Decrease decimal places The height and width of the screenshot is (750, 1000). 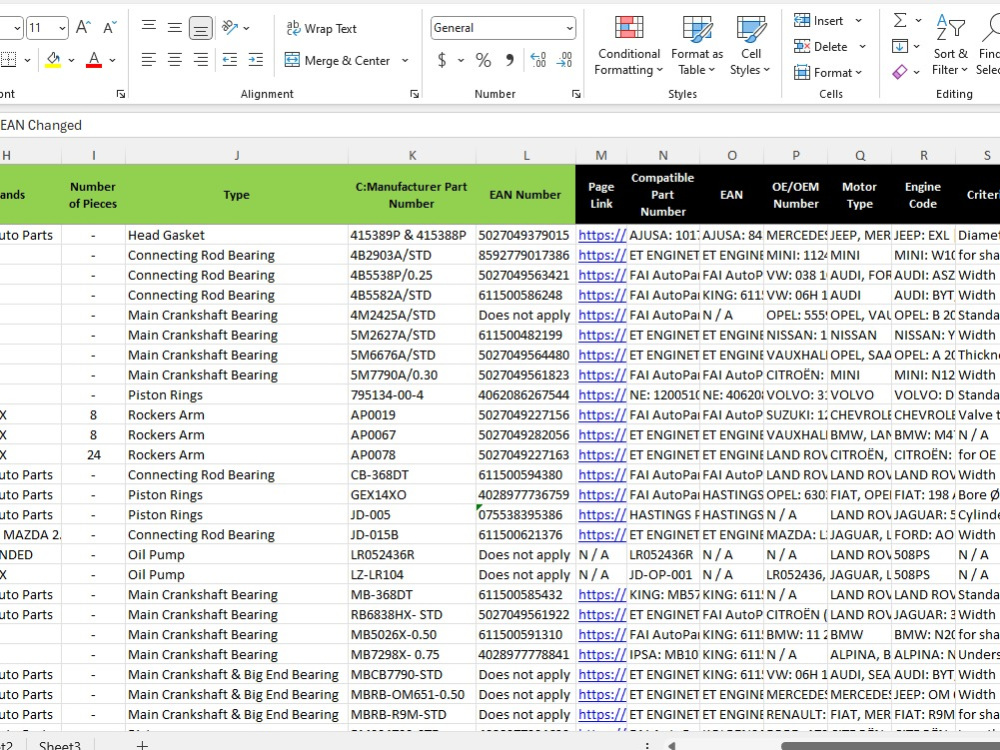pyautogui.click(x=564, y=60)
